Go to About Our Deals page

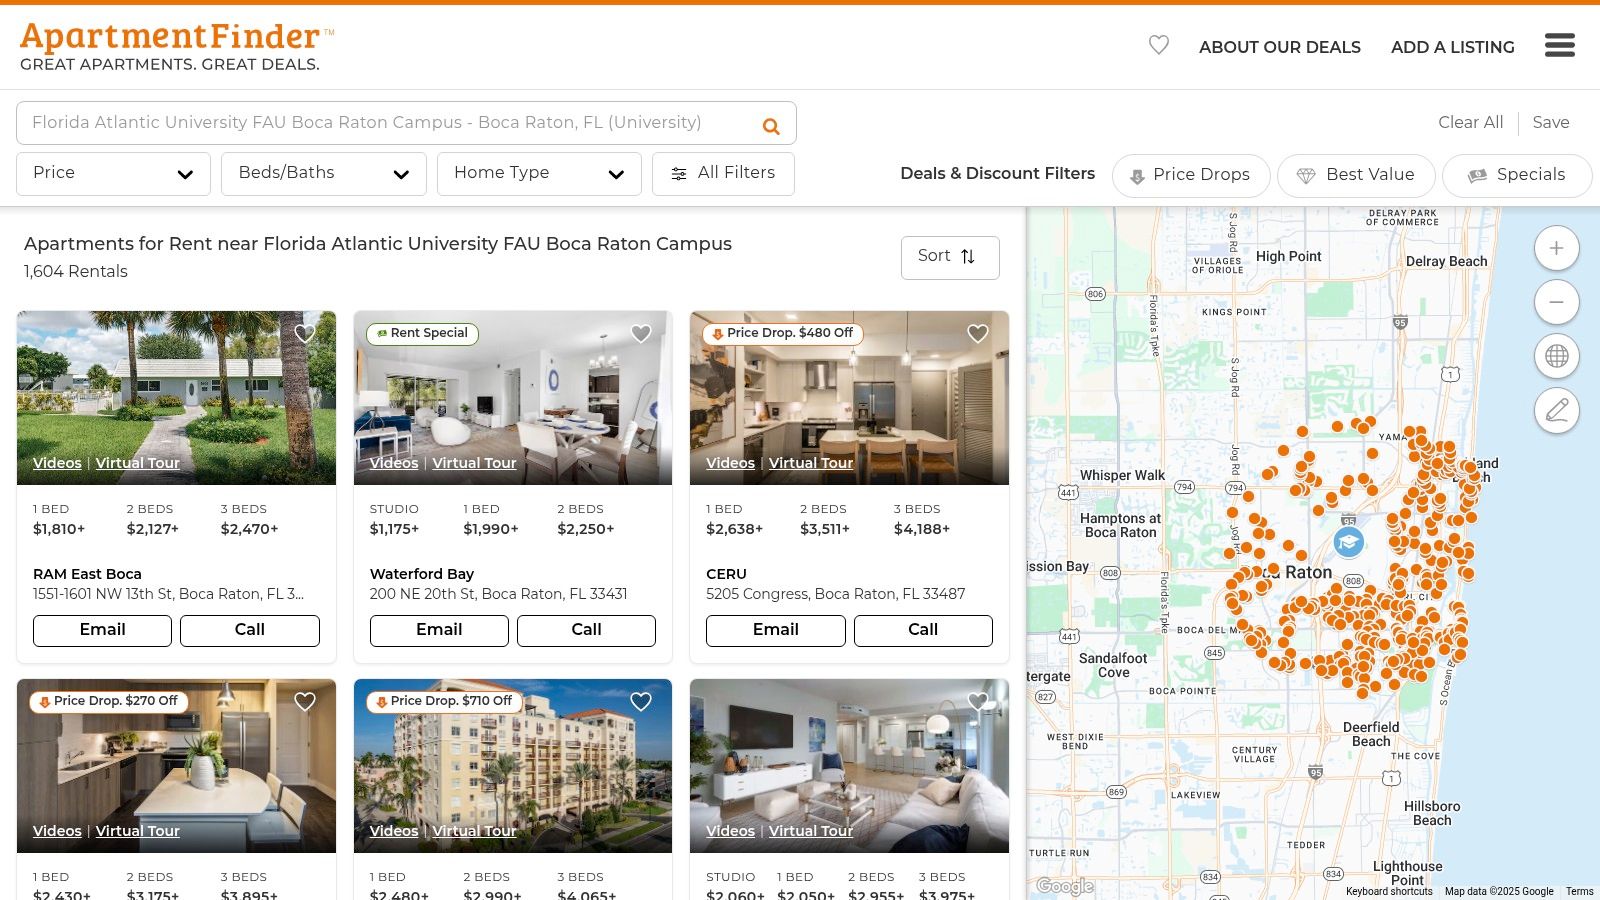pyautogui.click(x=1279, y=47)
